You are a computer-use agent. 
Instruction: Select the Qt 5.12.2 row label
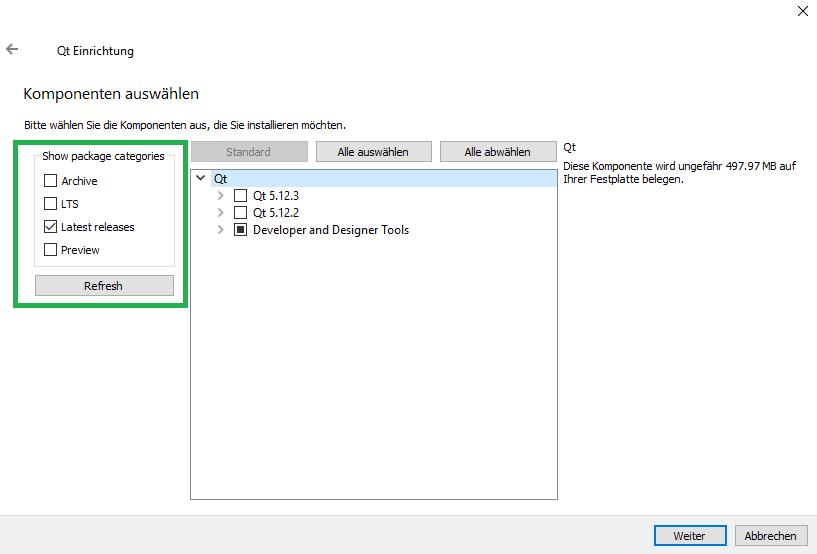pos(276,213)
